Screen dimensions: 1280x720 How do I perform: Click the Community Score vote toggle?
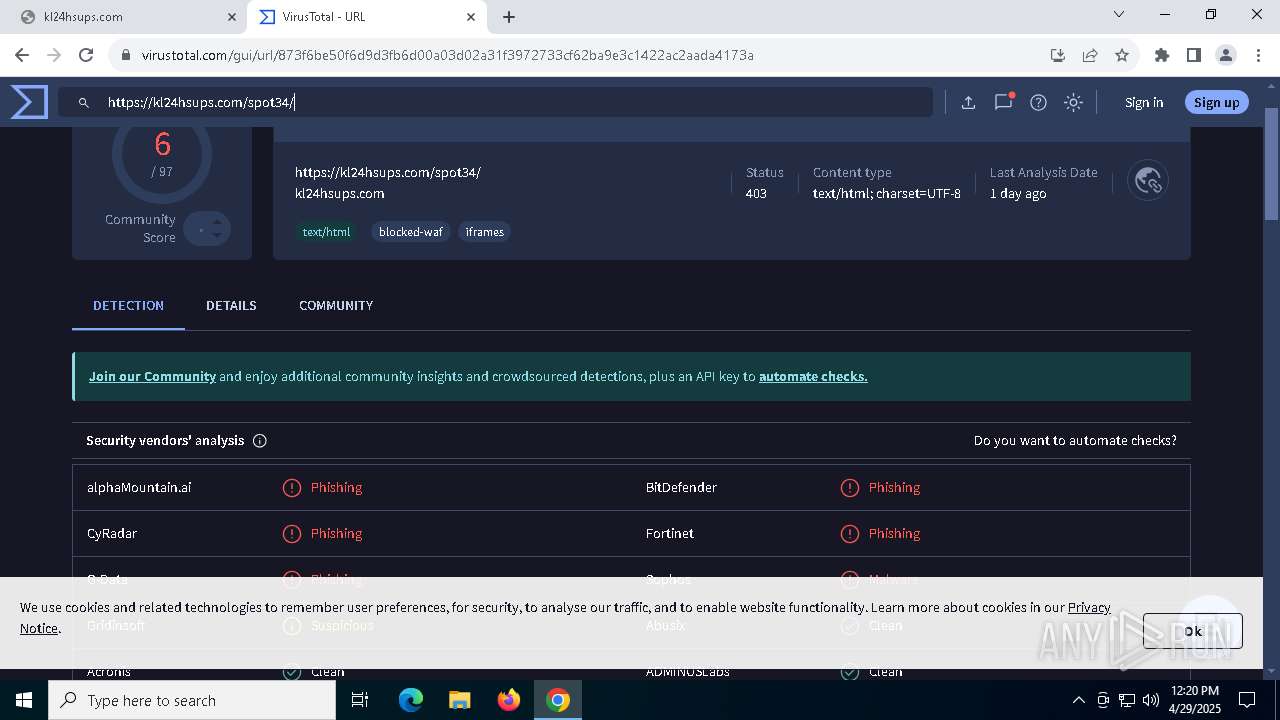click(x=207, y=229)
